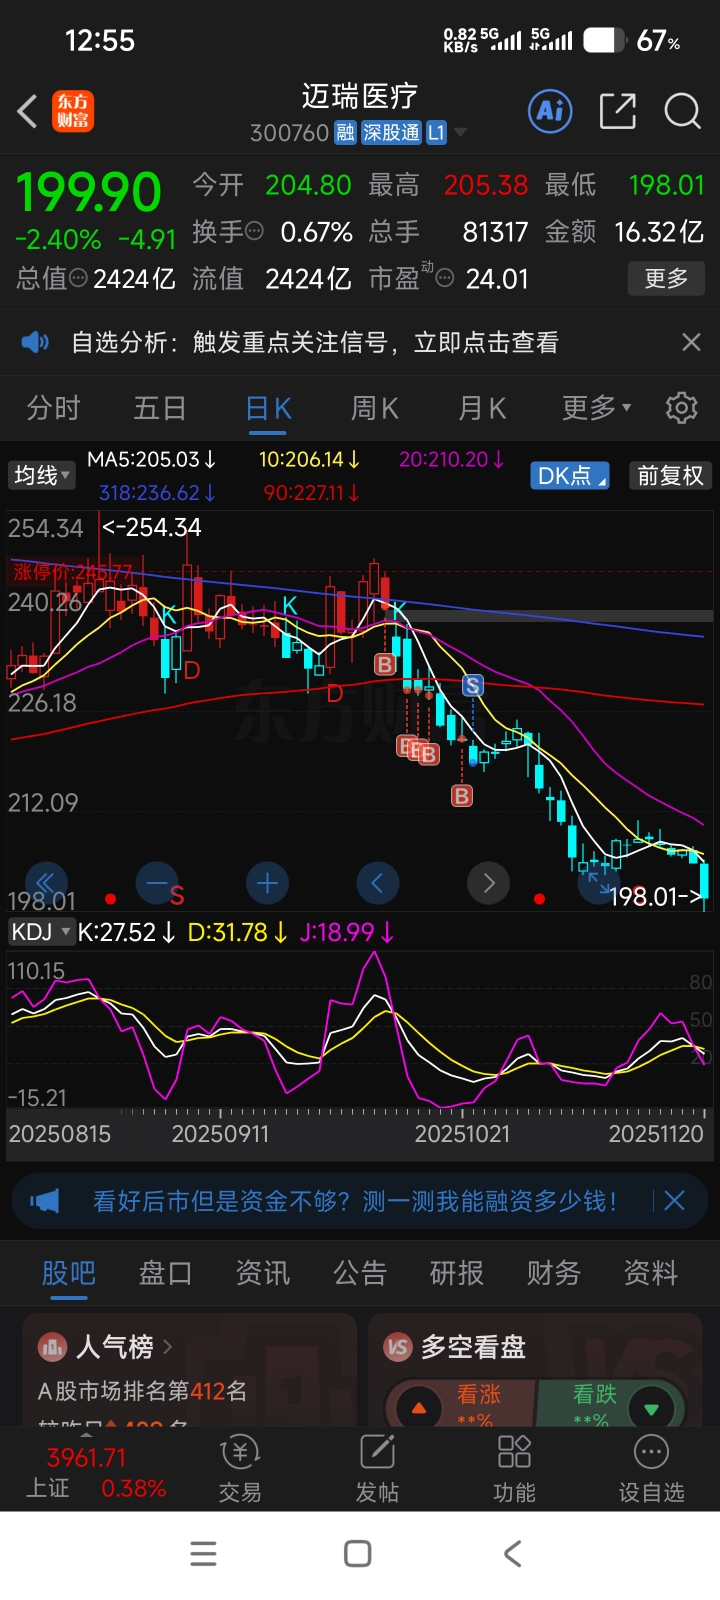Tap the 总值 info circle icon
This screenshot has width=720, height=1600.
pyautogui.click(x=78, y=279)
